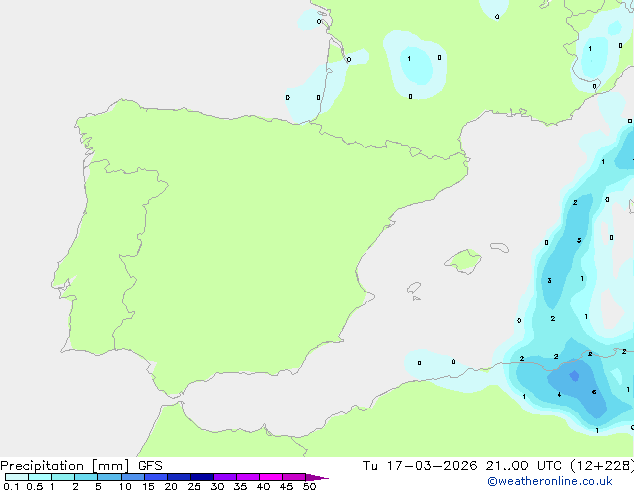634x490 pixels.
Task: Pick the 15–20 mm legend swatch
Action: click(x=156, y=477)
